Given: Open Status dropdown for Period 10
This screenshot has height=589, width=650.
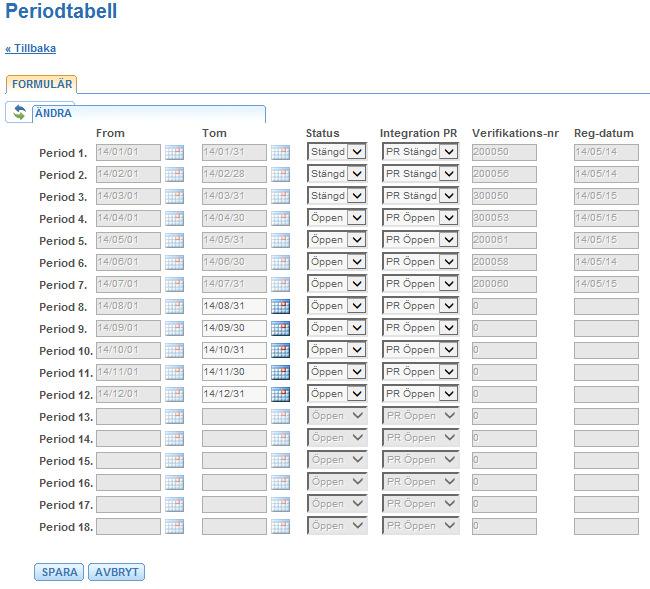Looking at the screenshot, I should tap(337, 349).
